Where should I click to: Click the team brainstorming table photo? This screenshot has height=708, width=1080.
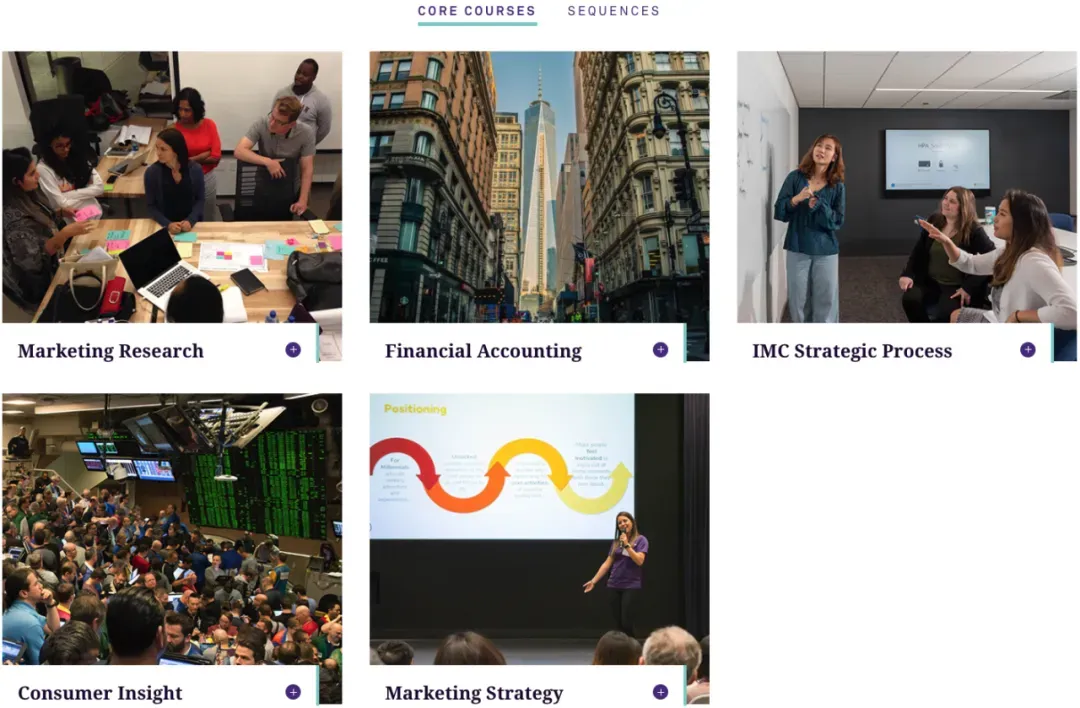(172, 187)
